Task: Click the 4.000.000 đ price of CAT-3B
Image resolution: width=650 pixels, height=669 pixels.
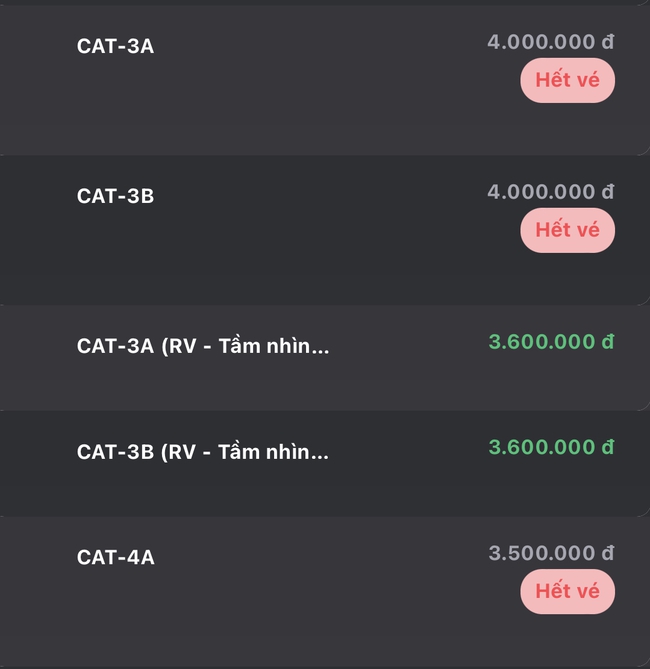Action: pos(550,192)
